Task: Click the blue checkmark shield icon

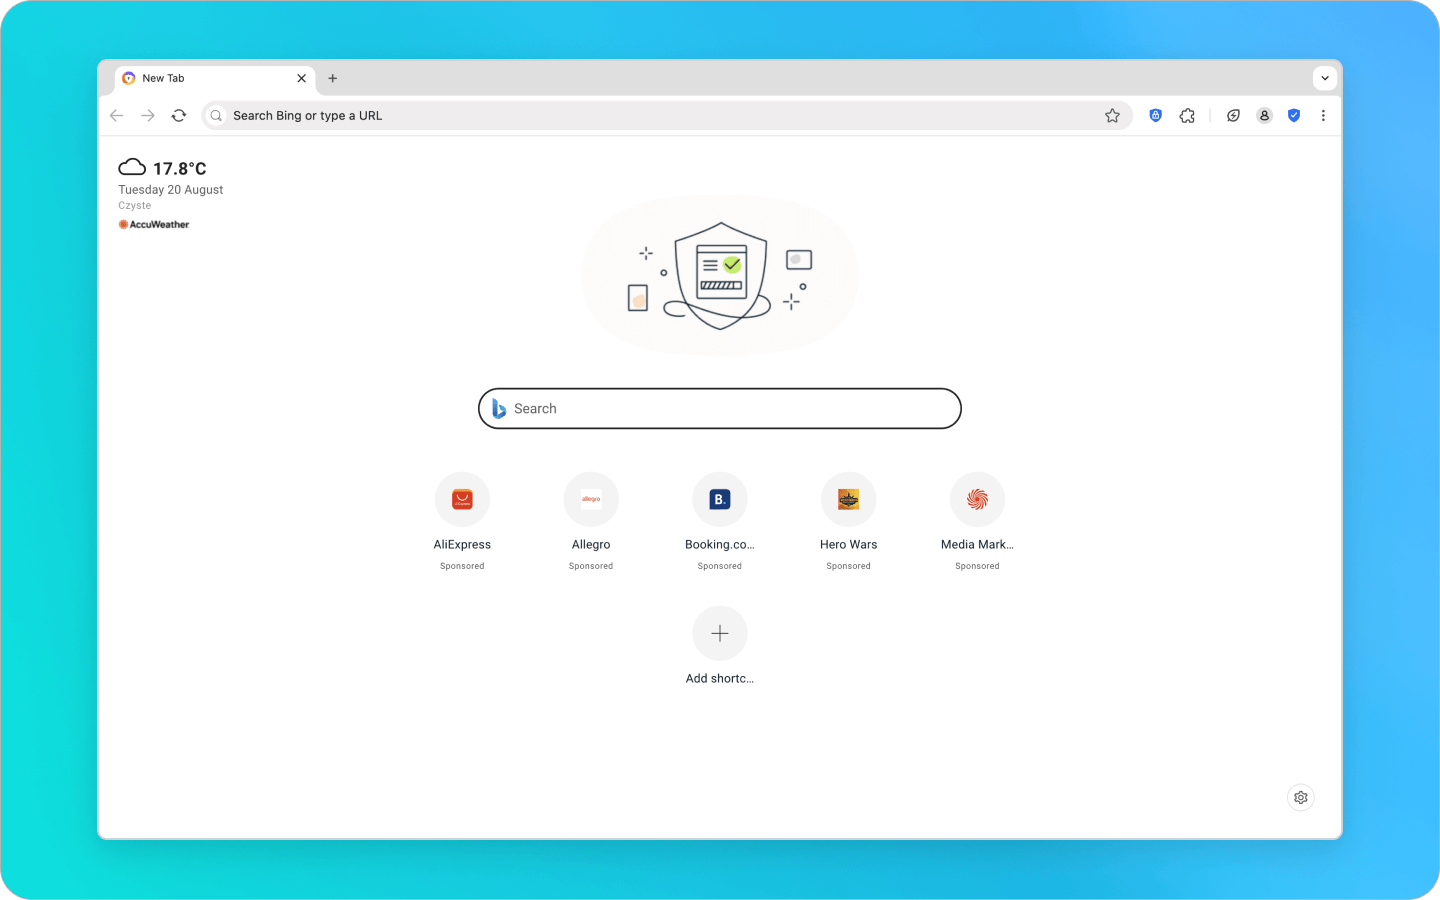Action: click(x=1294, y=116)
